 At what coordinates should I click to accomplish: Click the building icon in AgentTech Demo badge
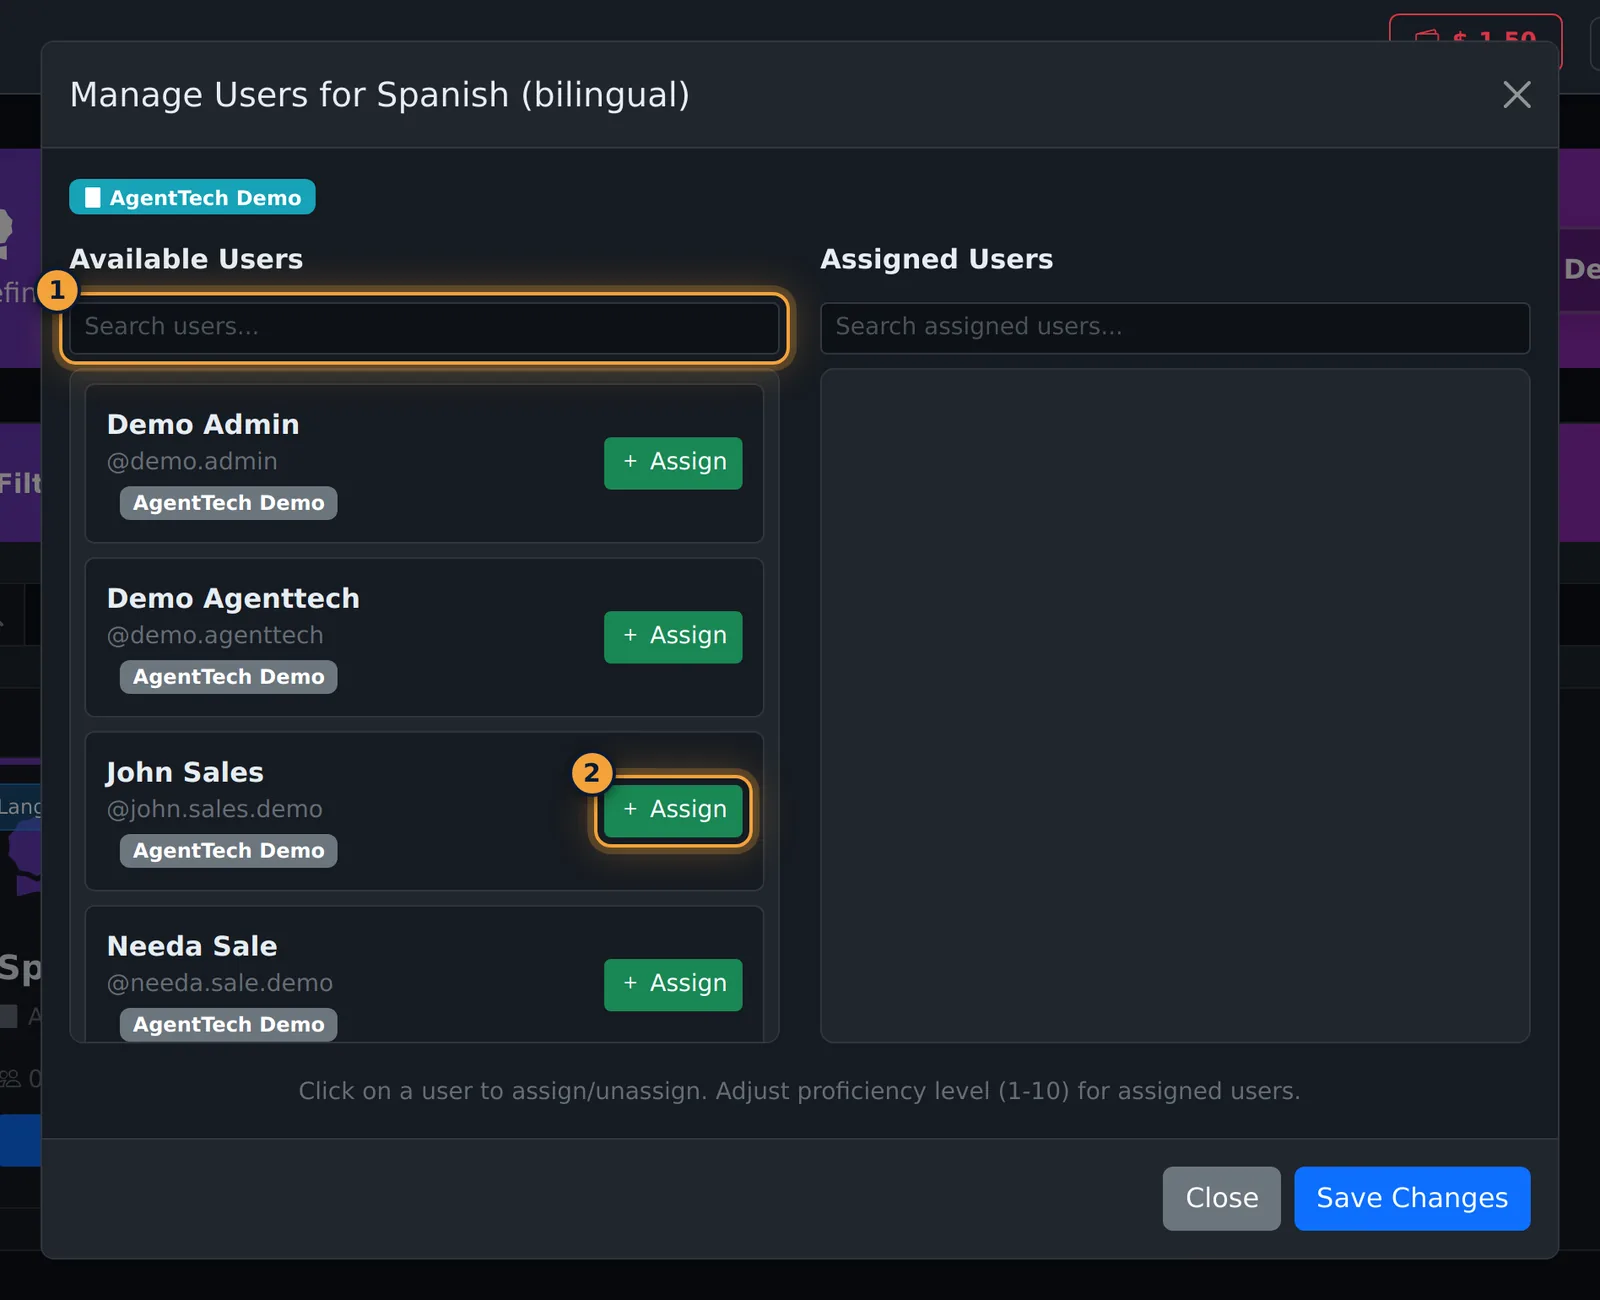coord(93,197)
